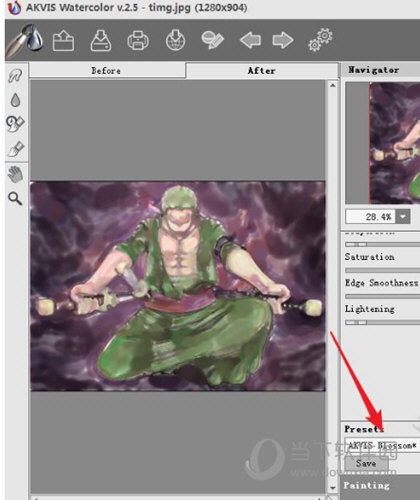Viewport: 420px width, 500px height.
Task: Click the Saturation label
Action: pyautogui.click(x=370, y=257)
